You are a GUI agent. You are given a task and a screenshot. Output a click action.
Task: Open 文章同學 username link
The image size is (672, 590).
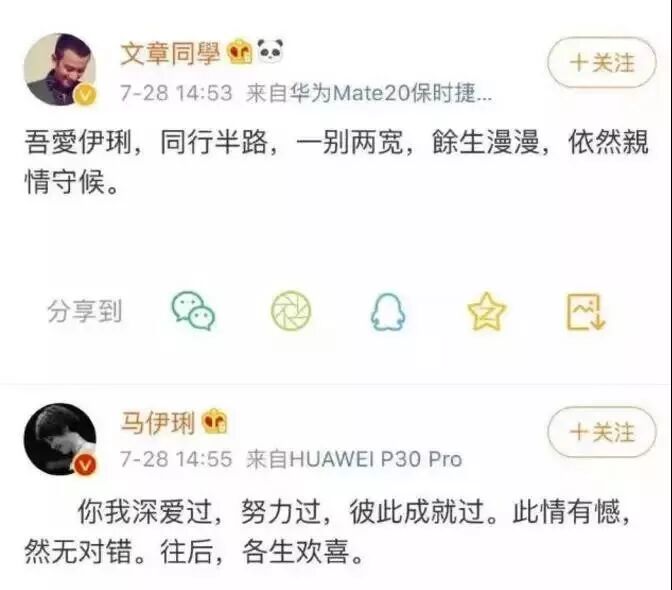click(170, 54)
